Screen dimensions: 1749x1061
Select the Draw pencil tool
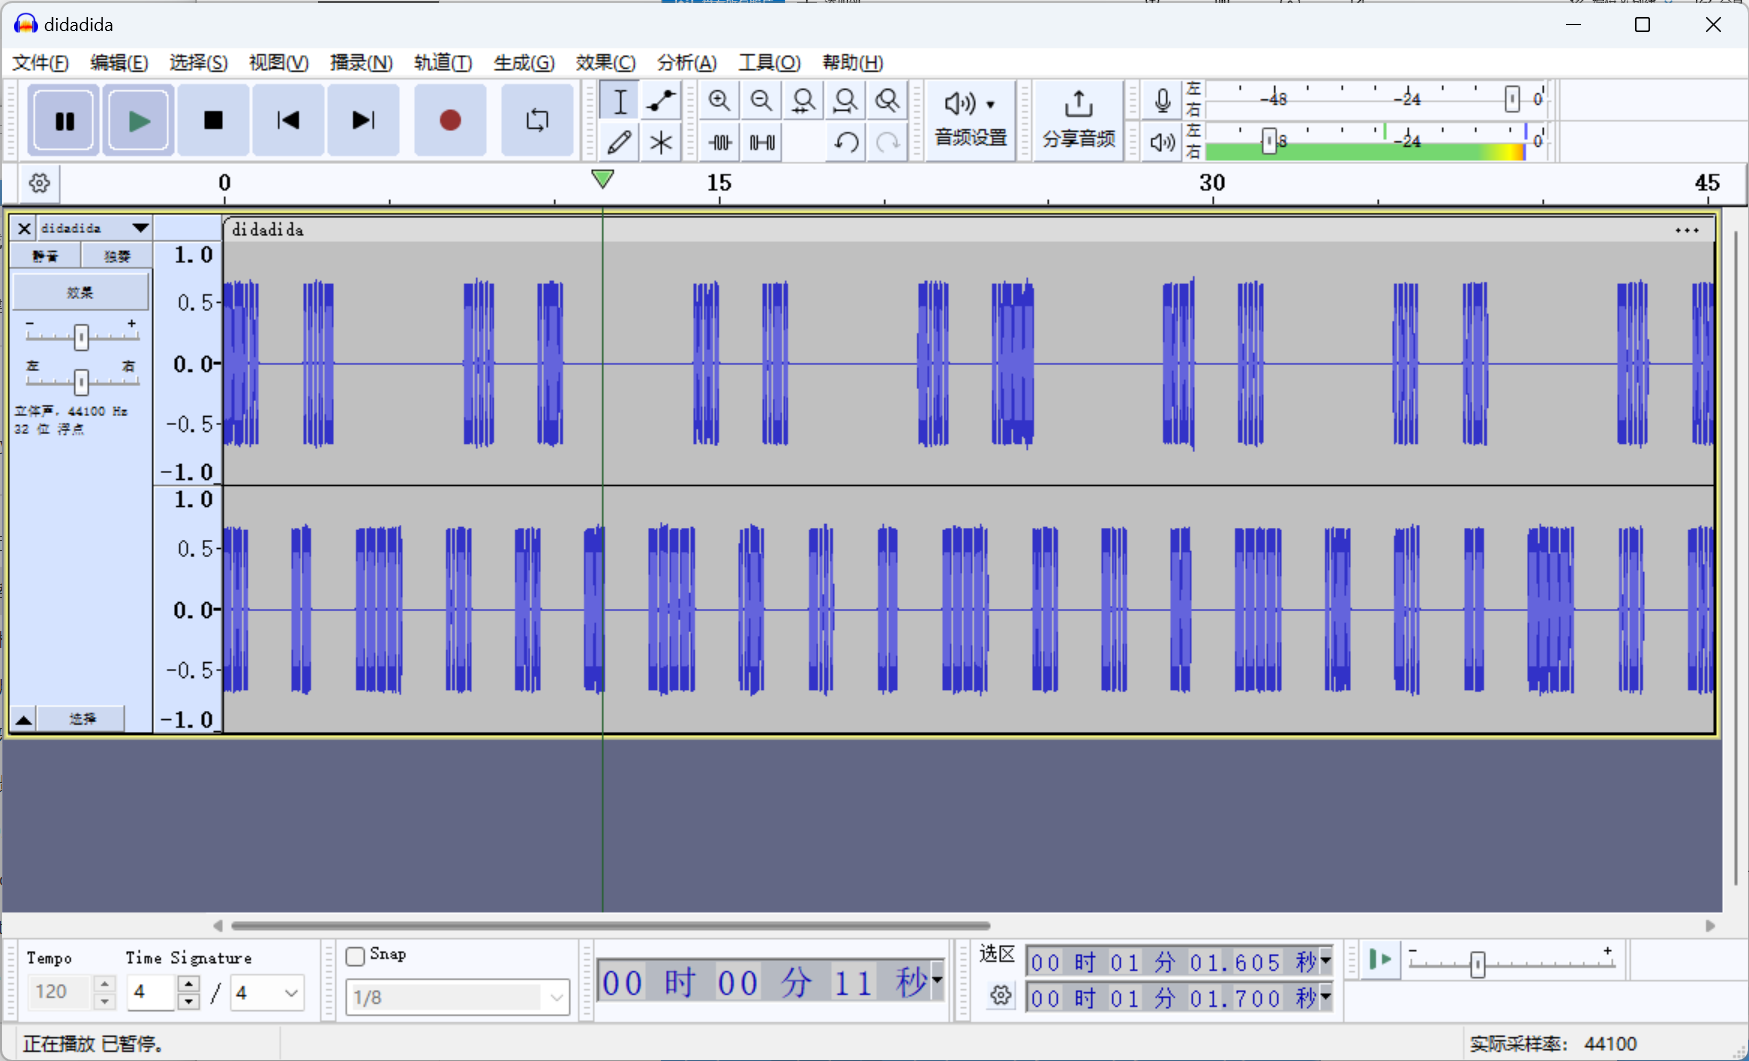click(620, 142)
